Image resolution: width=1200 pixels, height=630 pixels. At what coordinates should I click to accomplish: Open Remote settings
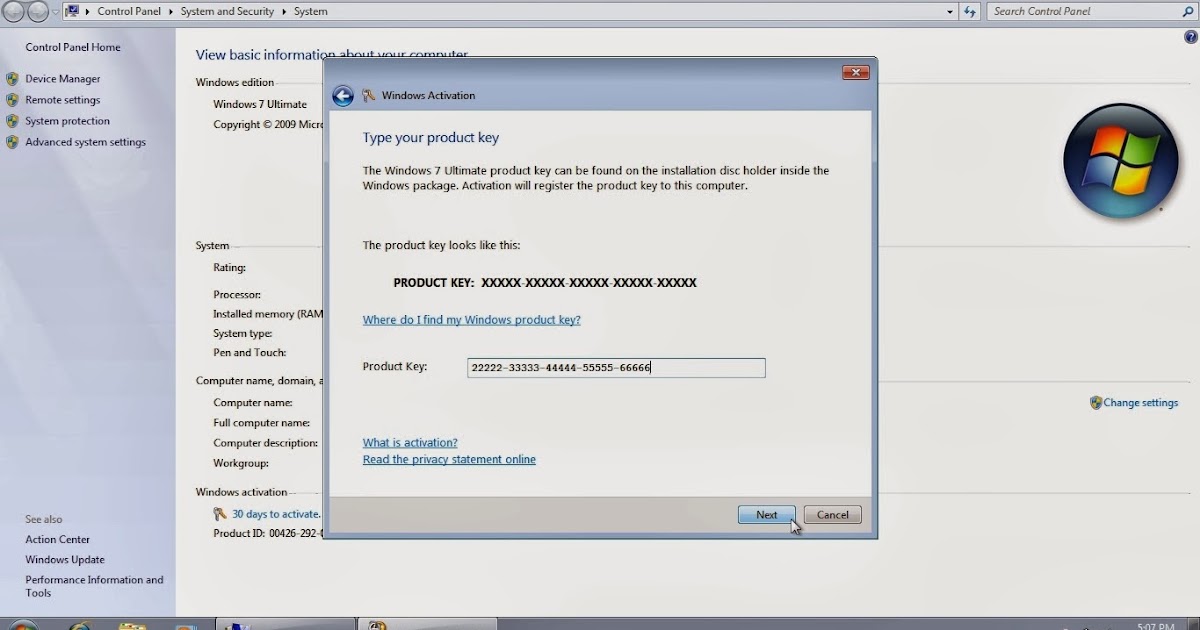coord(63,100)
